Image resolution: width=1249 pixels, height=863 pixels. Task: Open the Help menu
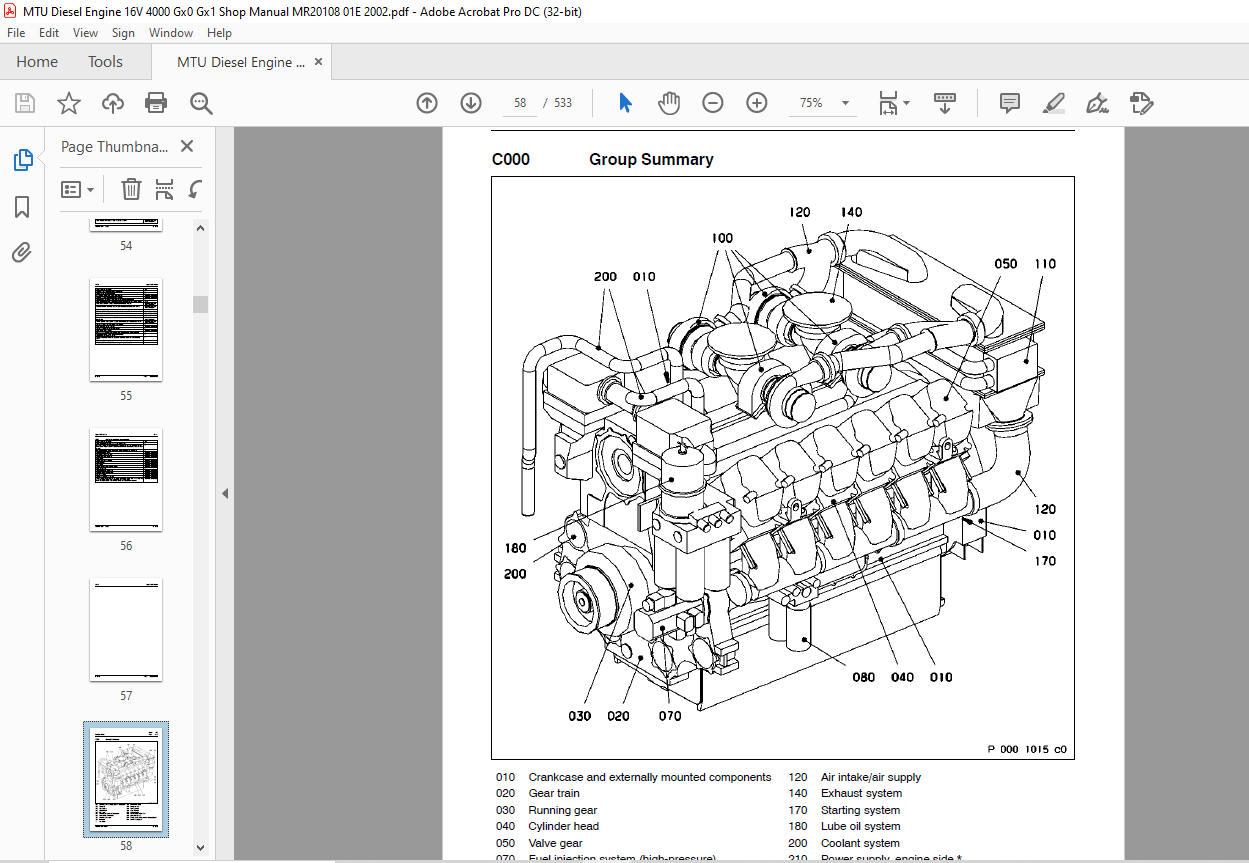click(x=219, y=33)
